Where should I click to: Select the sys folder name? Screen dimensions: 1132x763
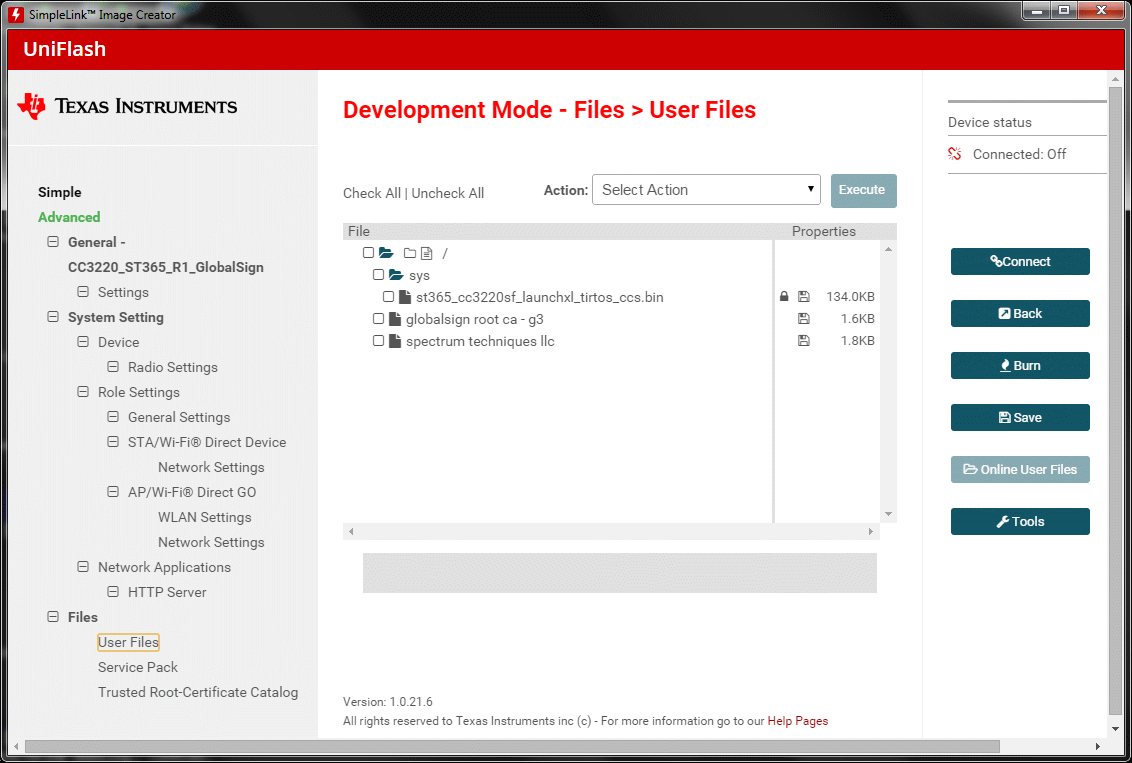(419, 275)
